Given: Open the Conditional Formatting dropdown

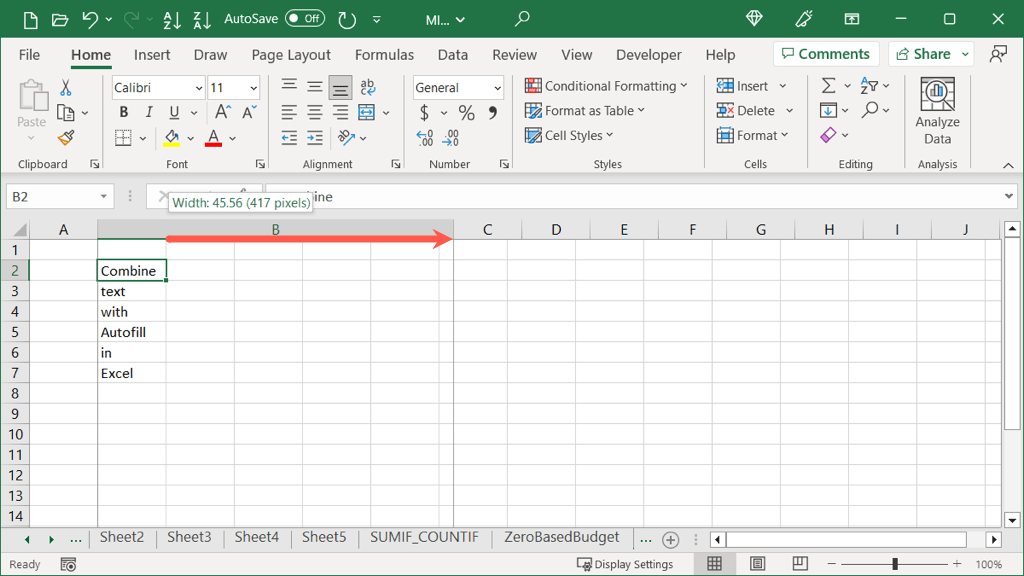Looking at the screenshot, I should click(606, 86).
